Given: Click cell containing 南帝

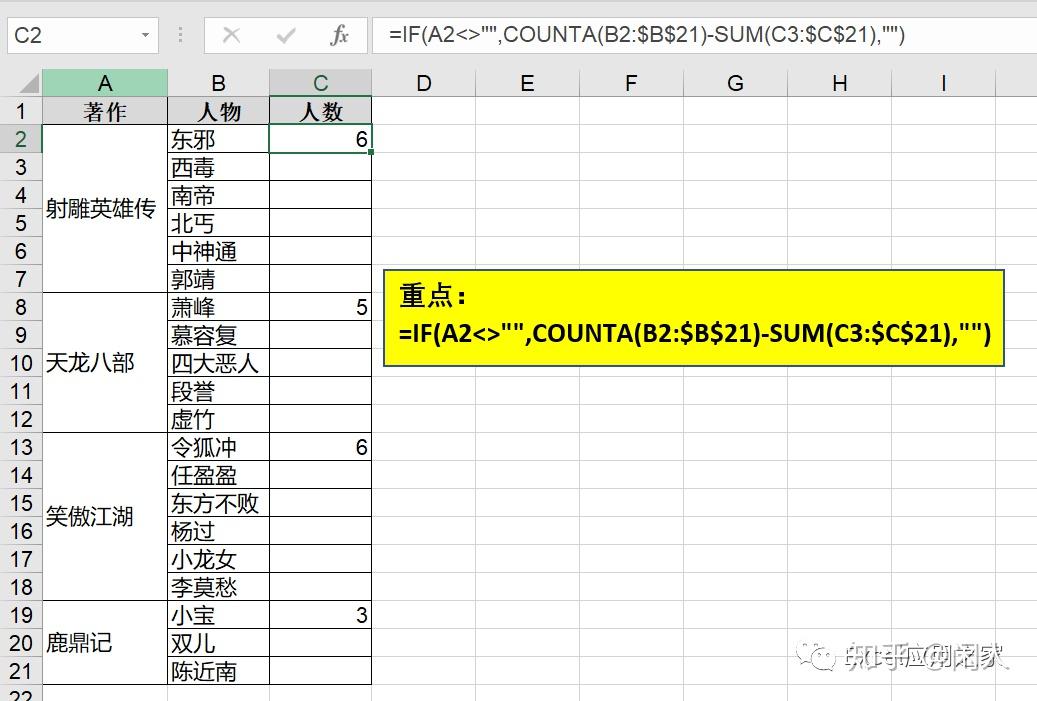Looking at the screenshot, I should pos(218,195).
